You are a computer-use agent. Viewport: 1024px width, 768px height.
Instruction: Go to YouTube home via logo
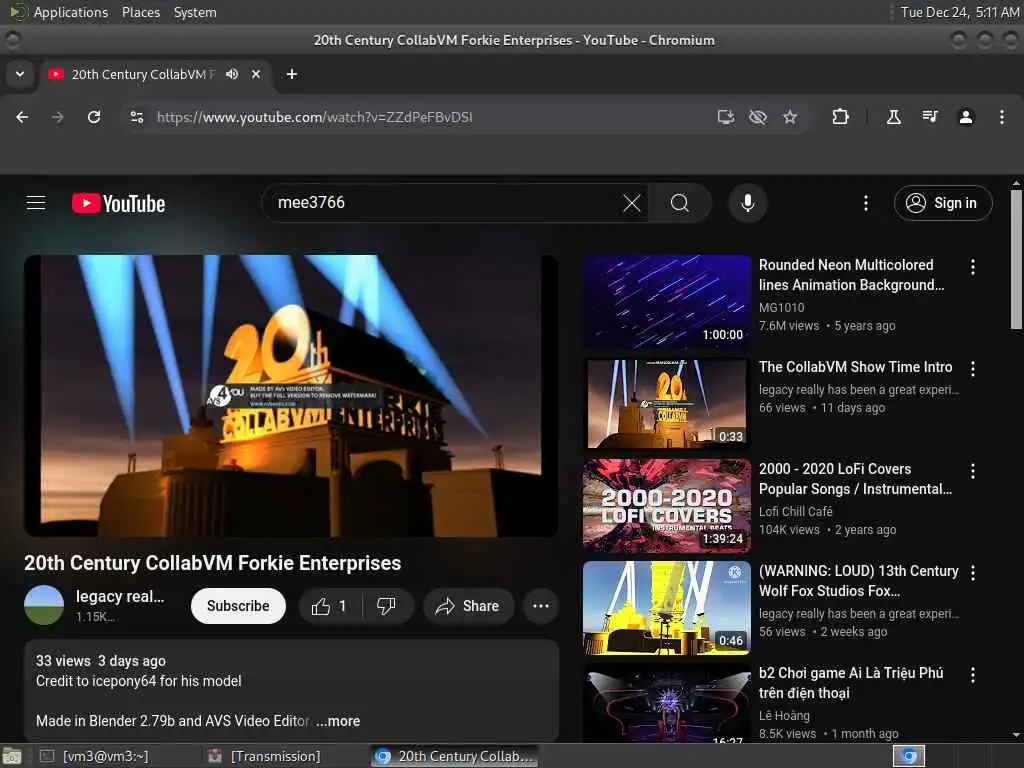coord(118,203)
